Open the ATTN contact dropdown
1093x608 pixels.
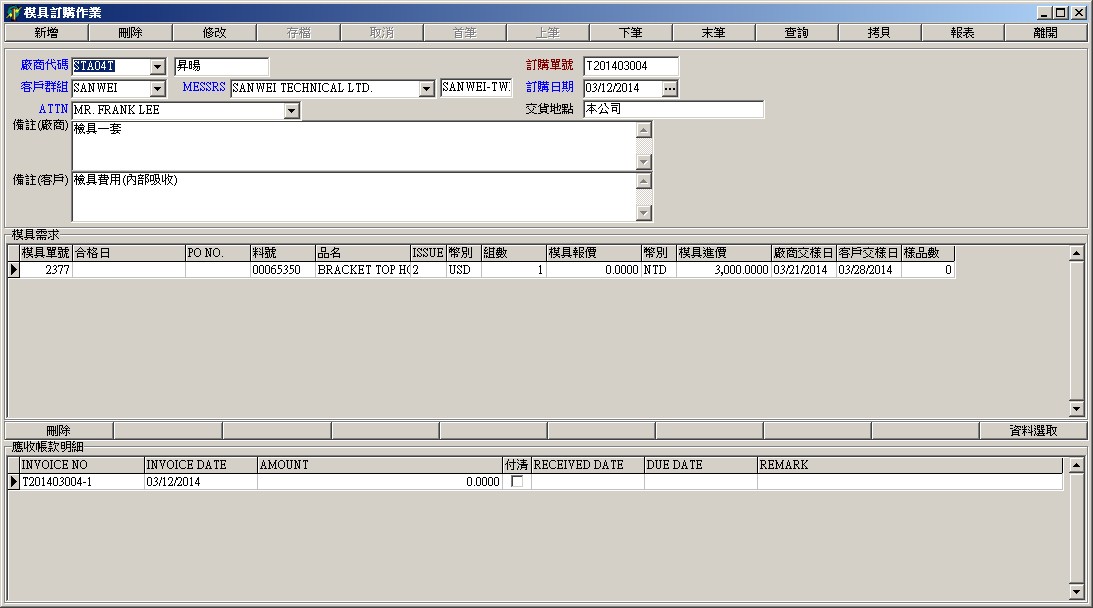point(291,111)
